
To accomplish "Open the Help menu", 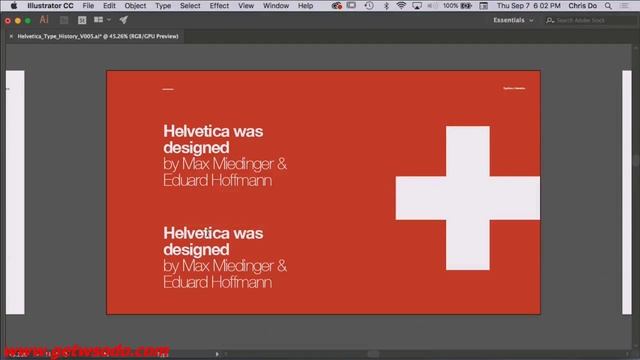I will click(x=305, y=6).
